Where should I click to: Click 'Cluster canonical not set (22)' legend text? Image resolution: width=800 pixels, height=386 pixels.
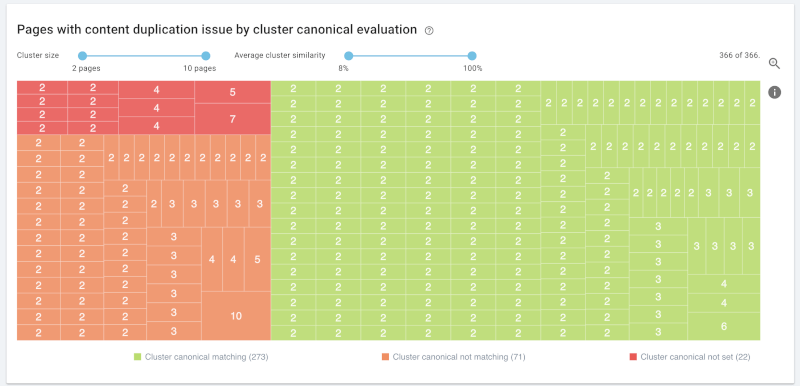[695, 357]
